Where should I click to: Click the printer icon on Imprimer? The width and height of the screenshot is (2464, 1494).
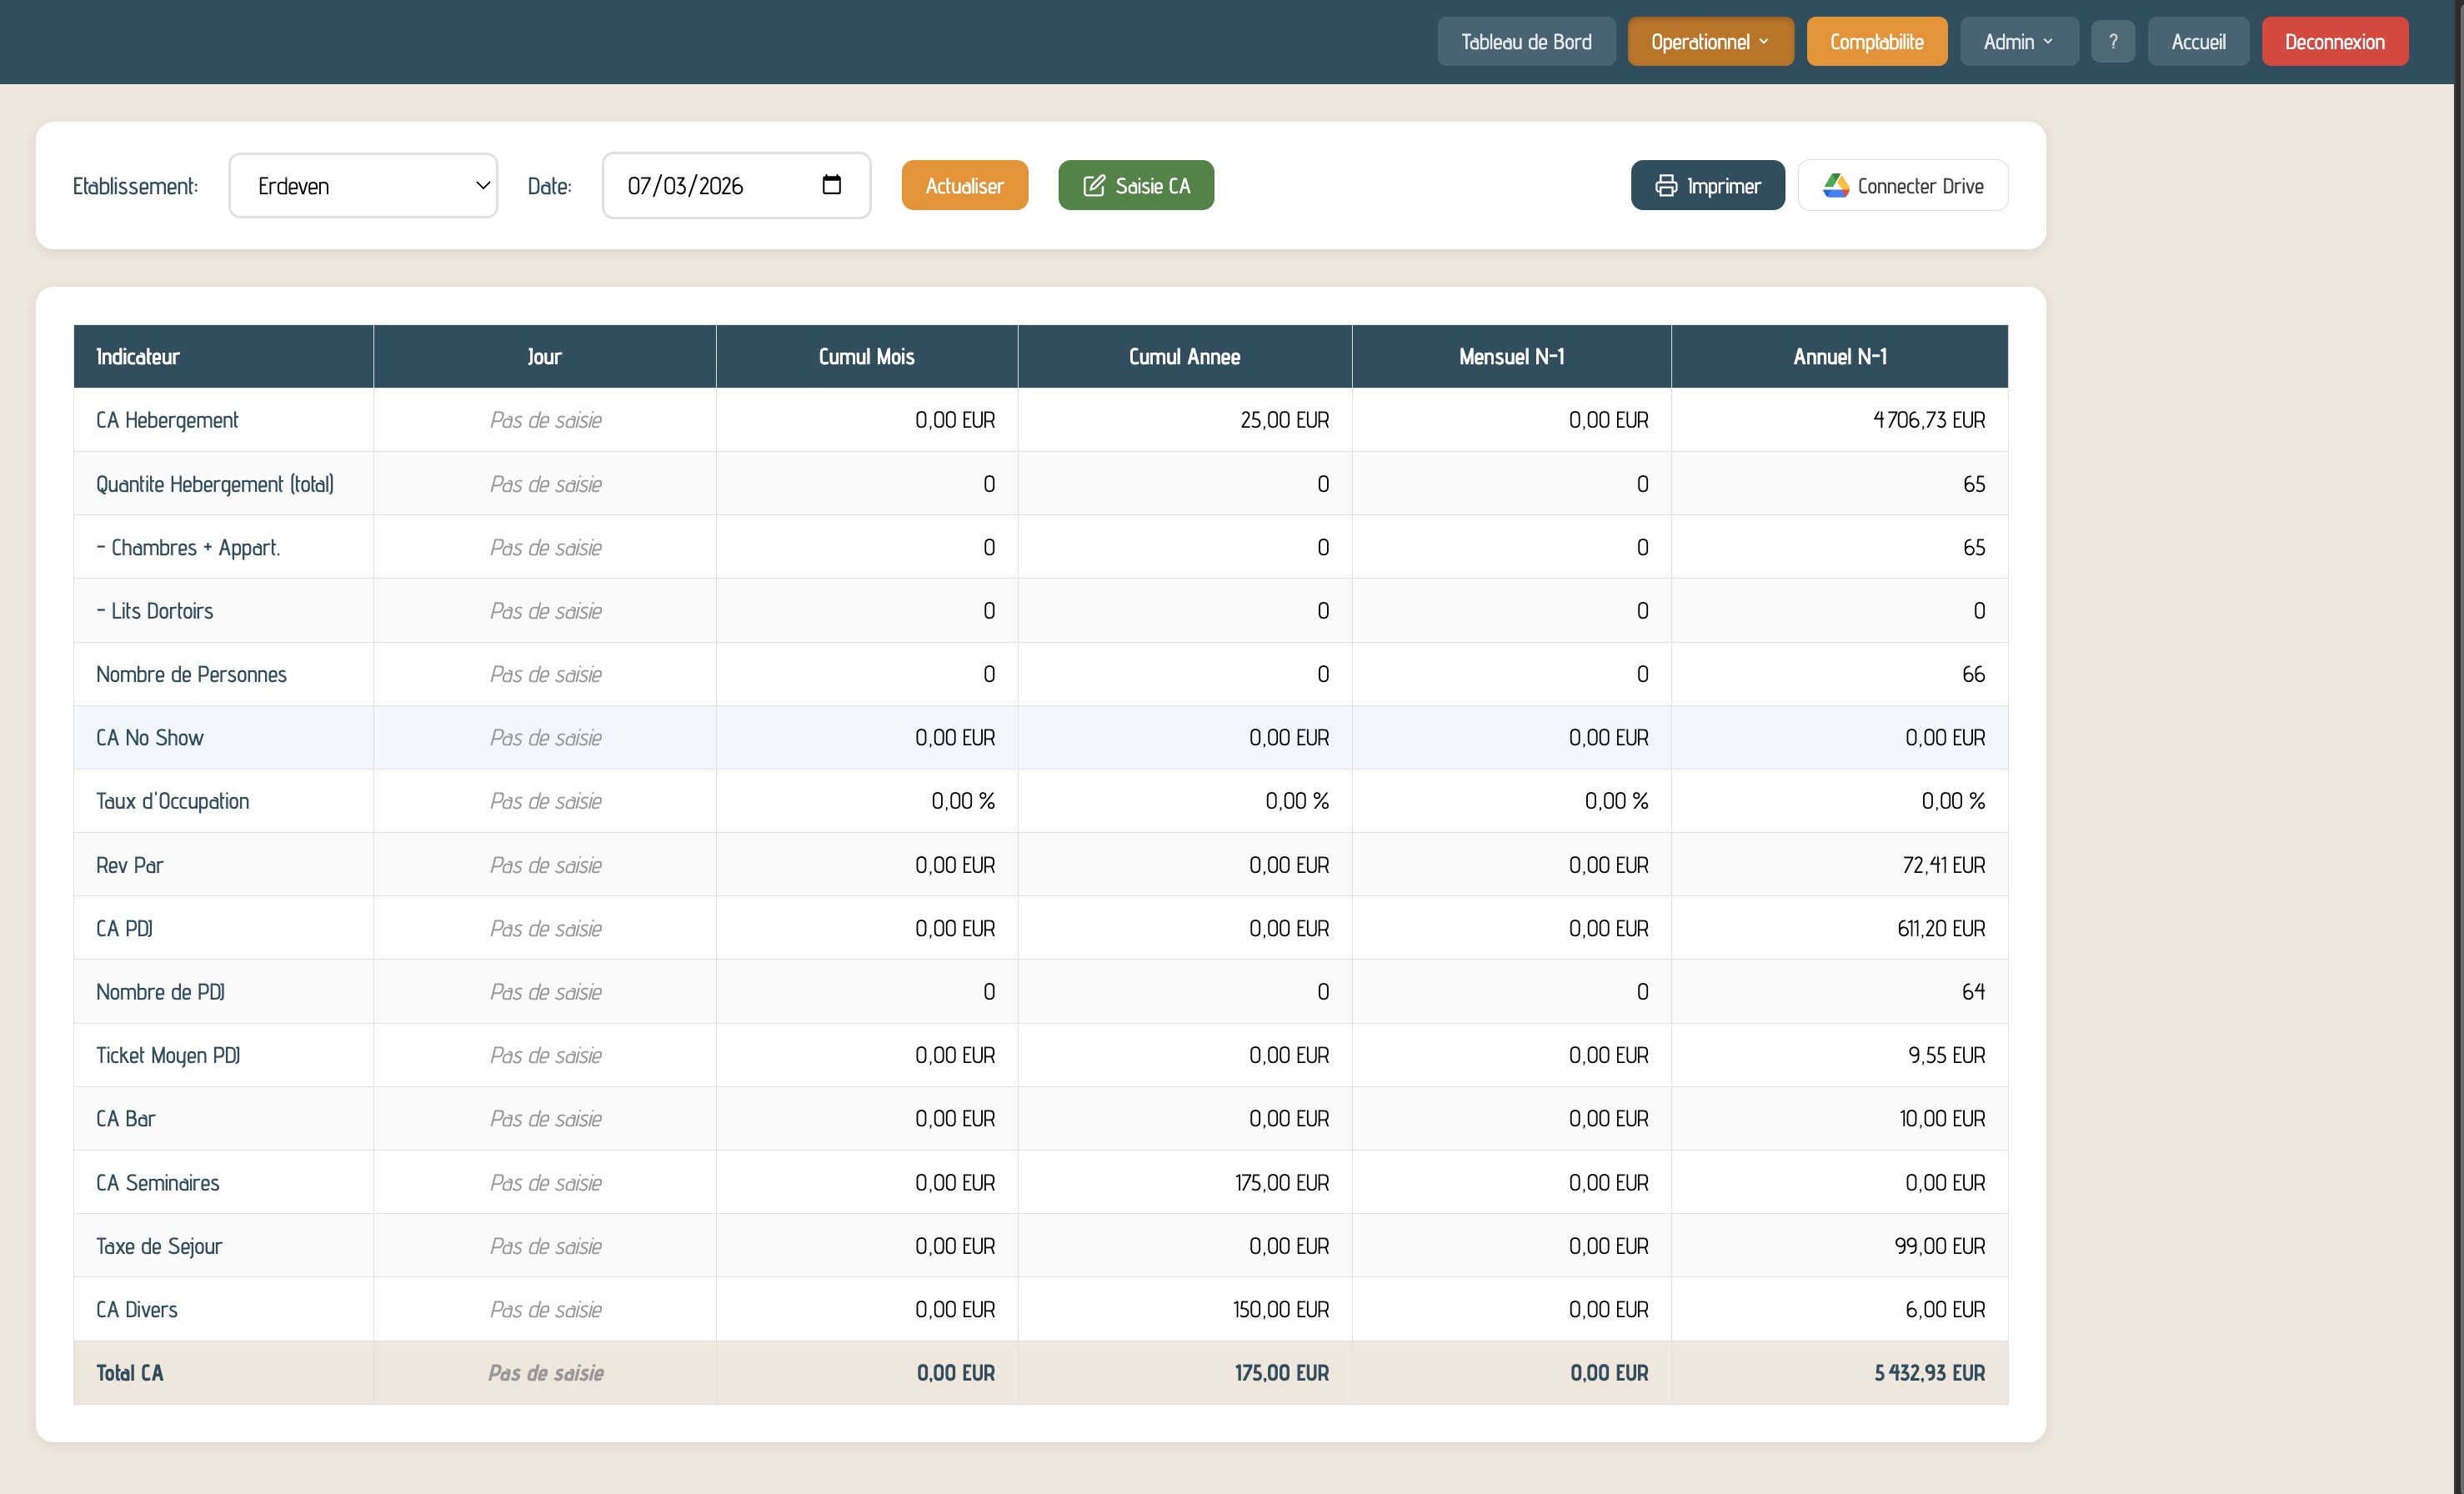[x=1665, y=186]
